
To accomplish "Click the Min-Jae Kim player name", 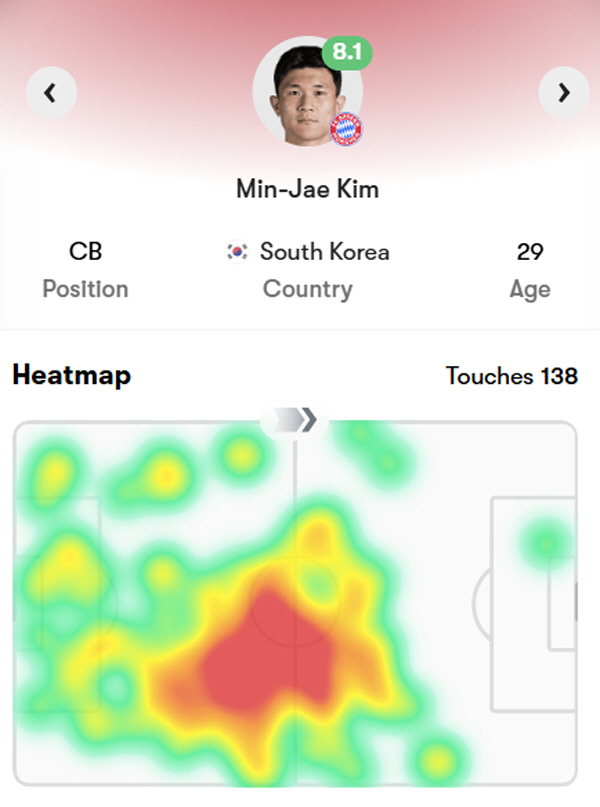I will tap(307, 188).
